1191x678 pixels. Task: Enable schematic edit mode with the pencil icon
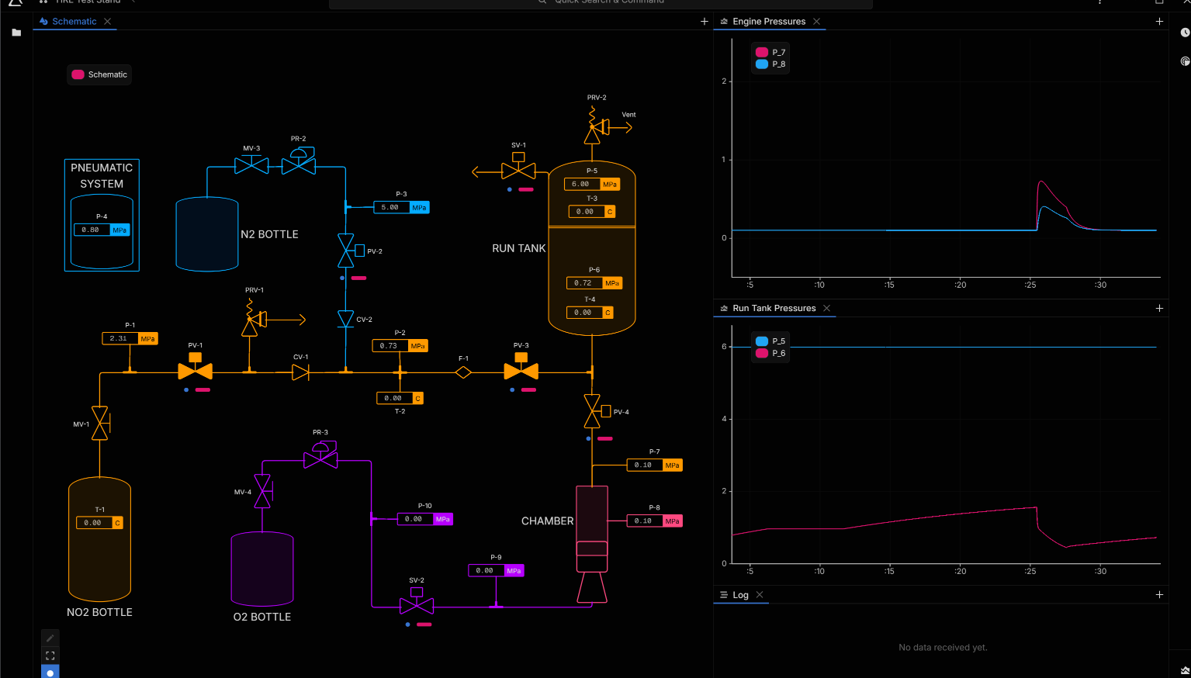(x=50, y=638)
